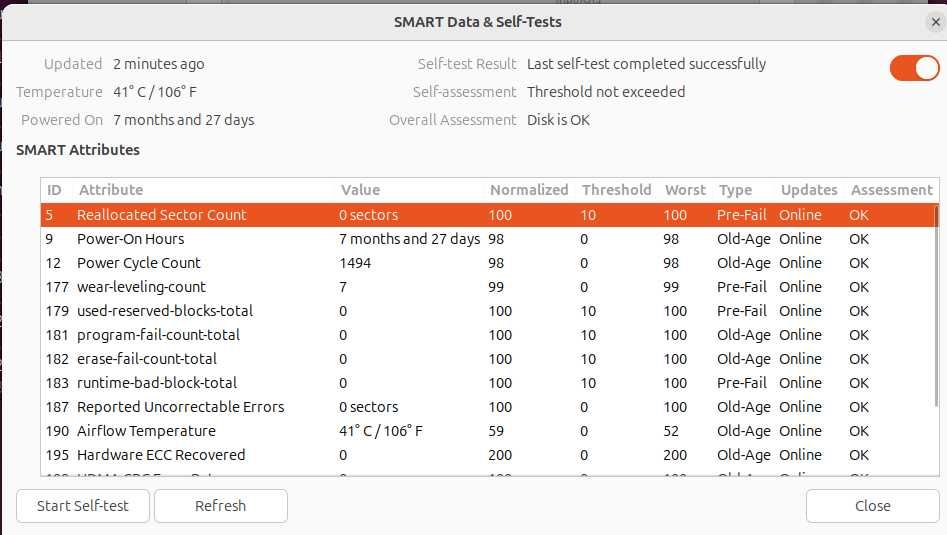
Task: Sort by the Attribute column header
Action: click(x=111, y=190)
